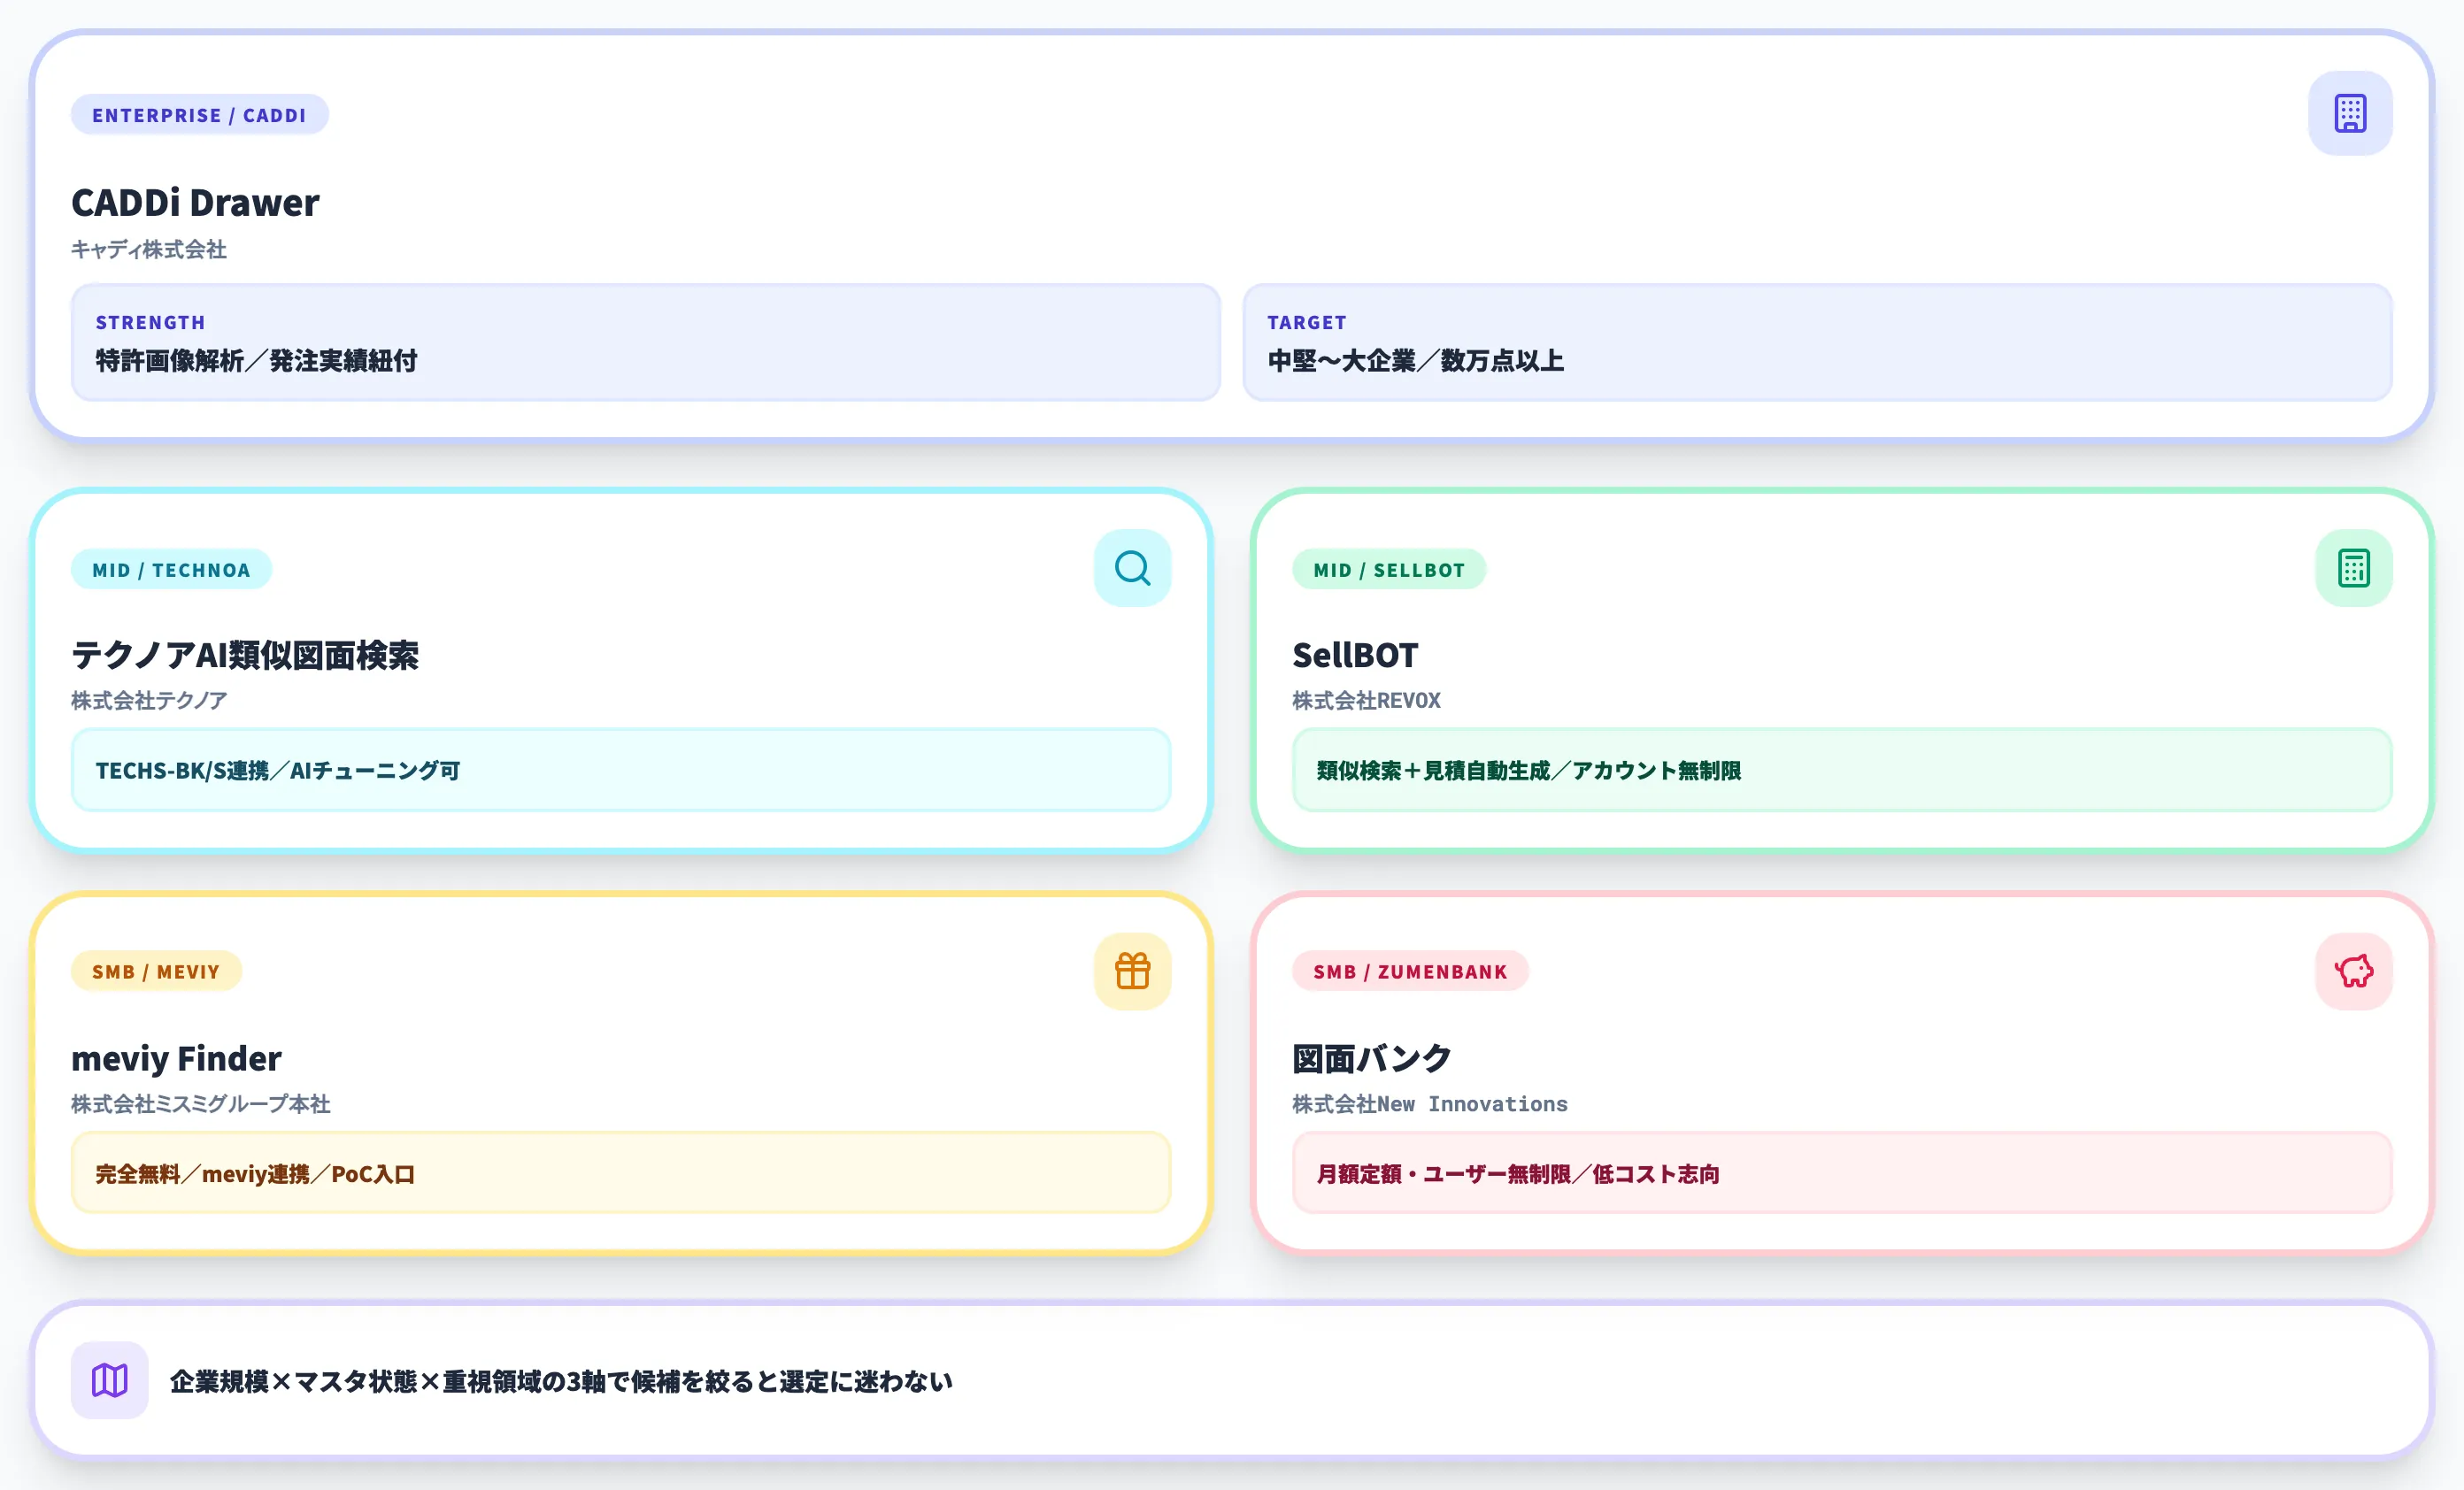Viewport: 2464px width, 1490px height.
Task: Click the building icon on CADDi Drawer card
Action: click(x=2349, y=113)
